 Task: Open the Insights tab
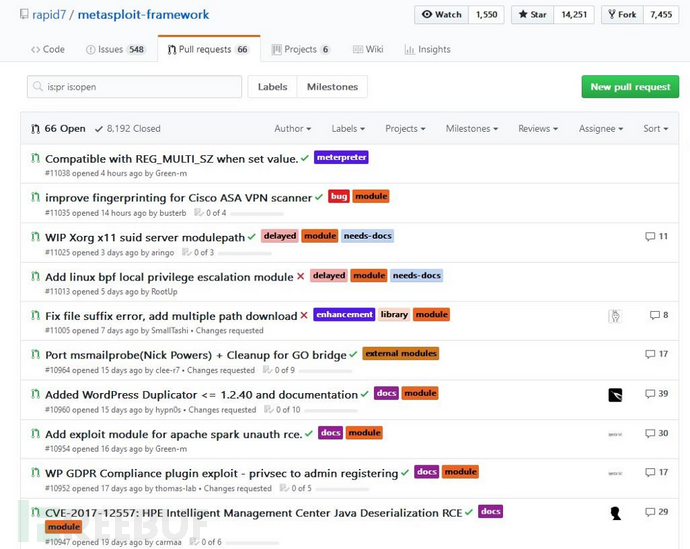(x=427, y=49)
